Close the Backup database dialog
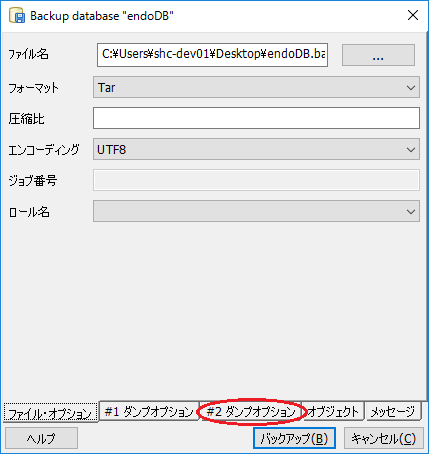Screen dimensions: 429x454 [x=413, y=15]
